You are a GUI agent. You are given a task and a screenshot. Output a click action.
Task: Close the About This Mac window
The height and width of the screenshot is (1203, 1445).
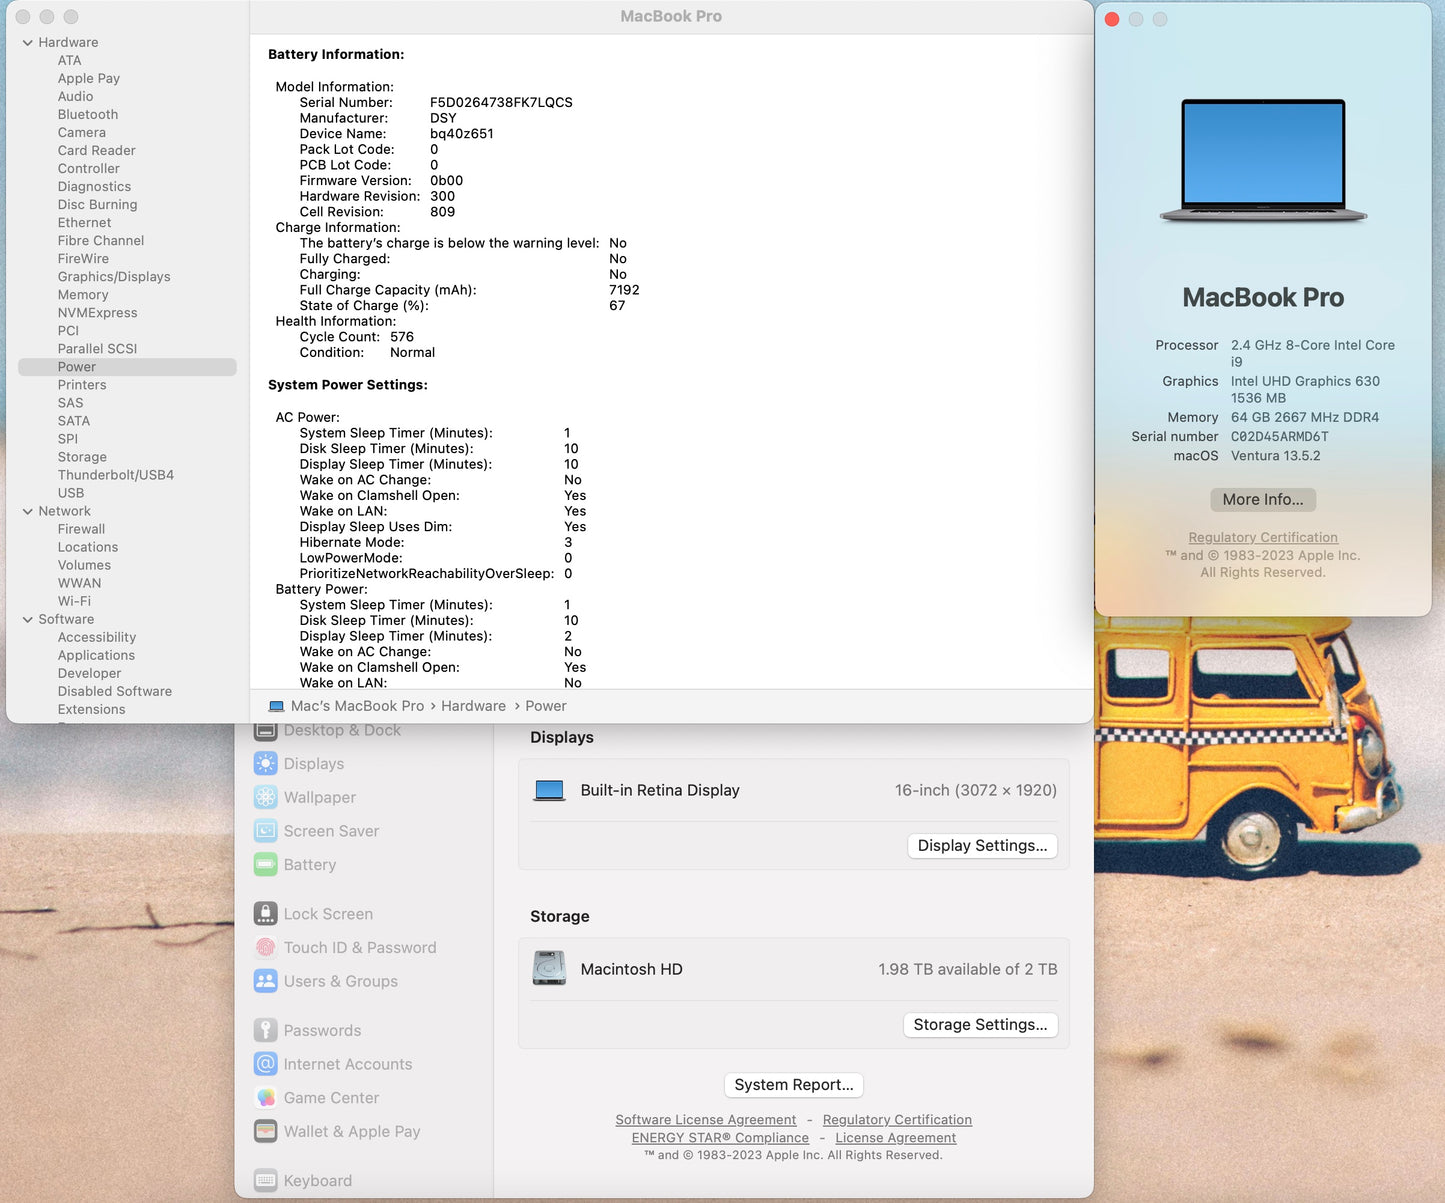[1112, 19]
